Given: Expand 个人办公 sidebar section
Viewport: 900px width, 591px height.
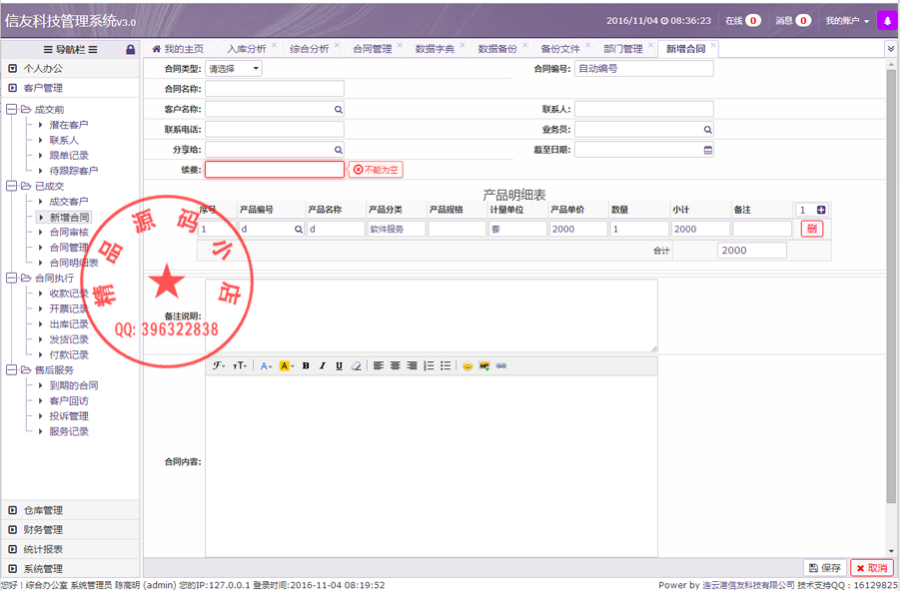Looking at the screenshot, I should click(x=70, y=68).
